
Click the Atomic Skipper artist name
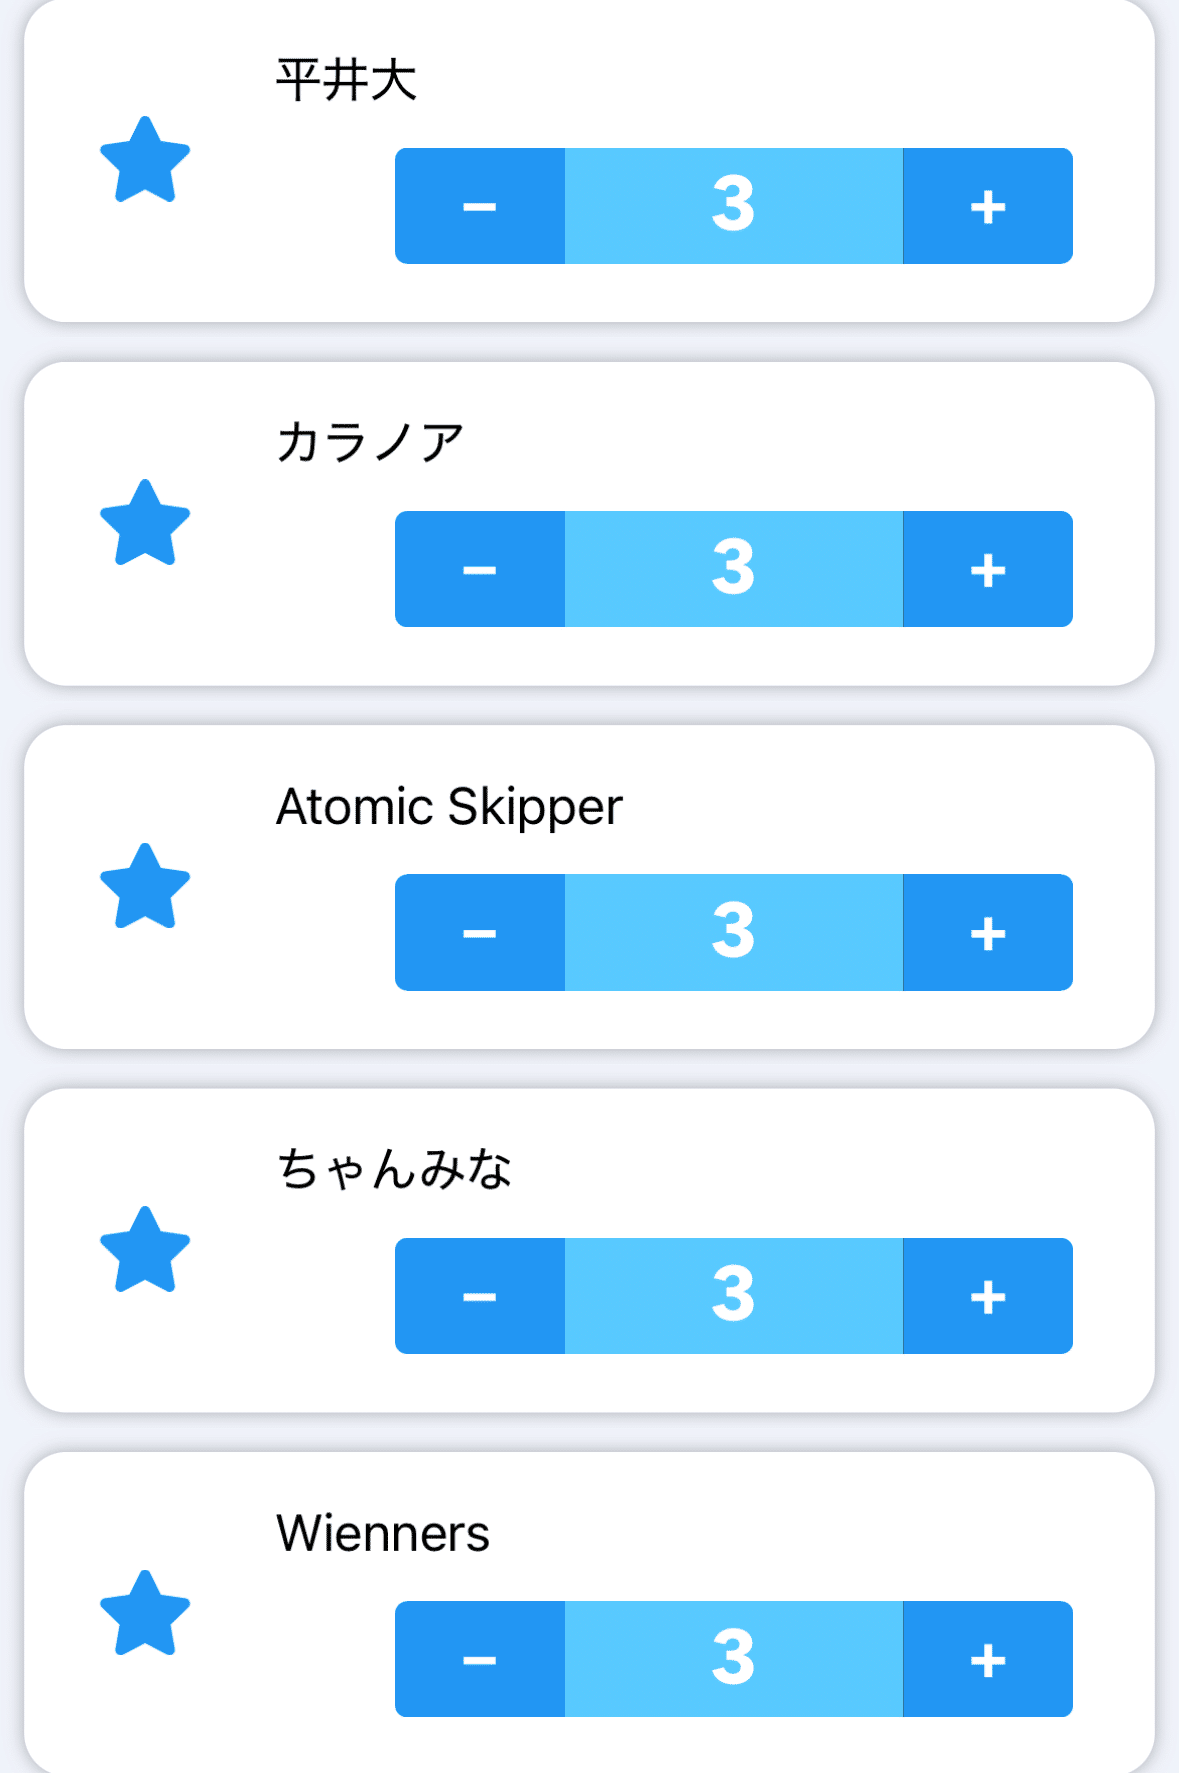449,807
